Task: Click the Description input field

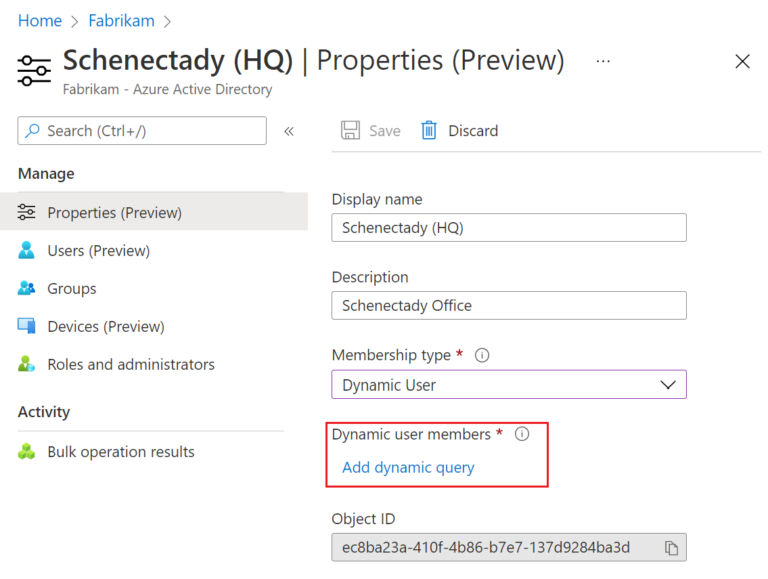Action: click(509, 306)
